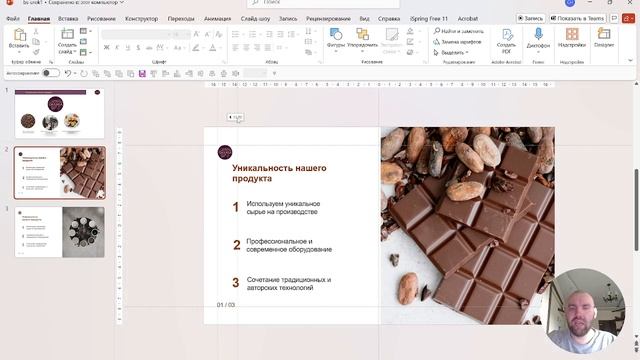Click Найти и заменить button

(458, 31)
